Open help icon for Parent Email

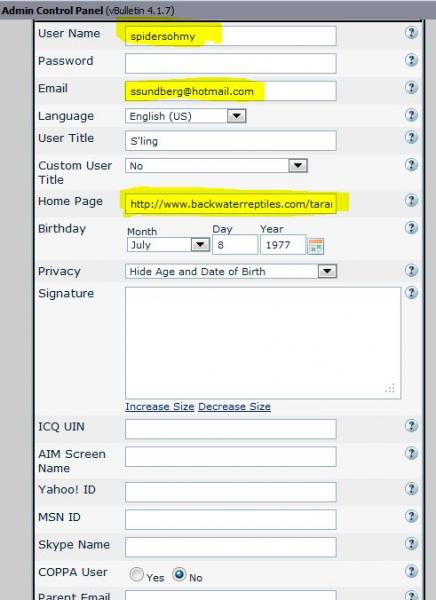[411, 595]
